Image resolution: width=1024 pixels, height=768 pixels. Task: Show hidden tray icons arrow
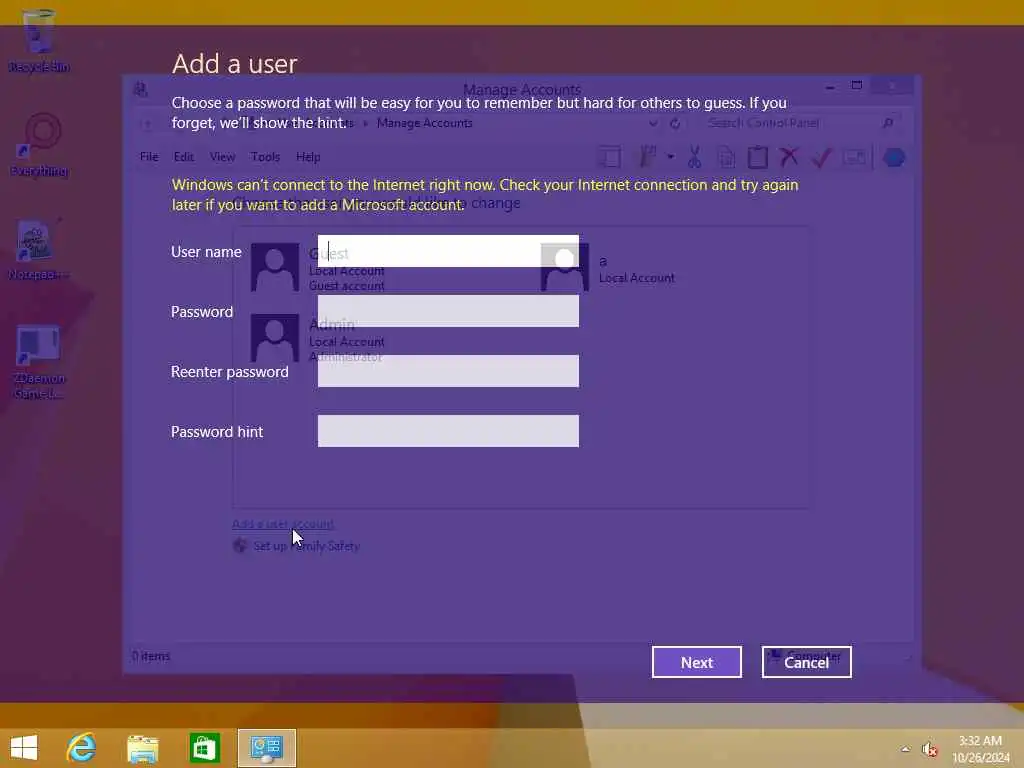click(905, 749)
